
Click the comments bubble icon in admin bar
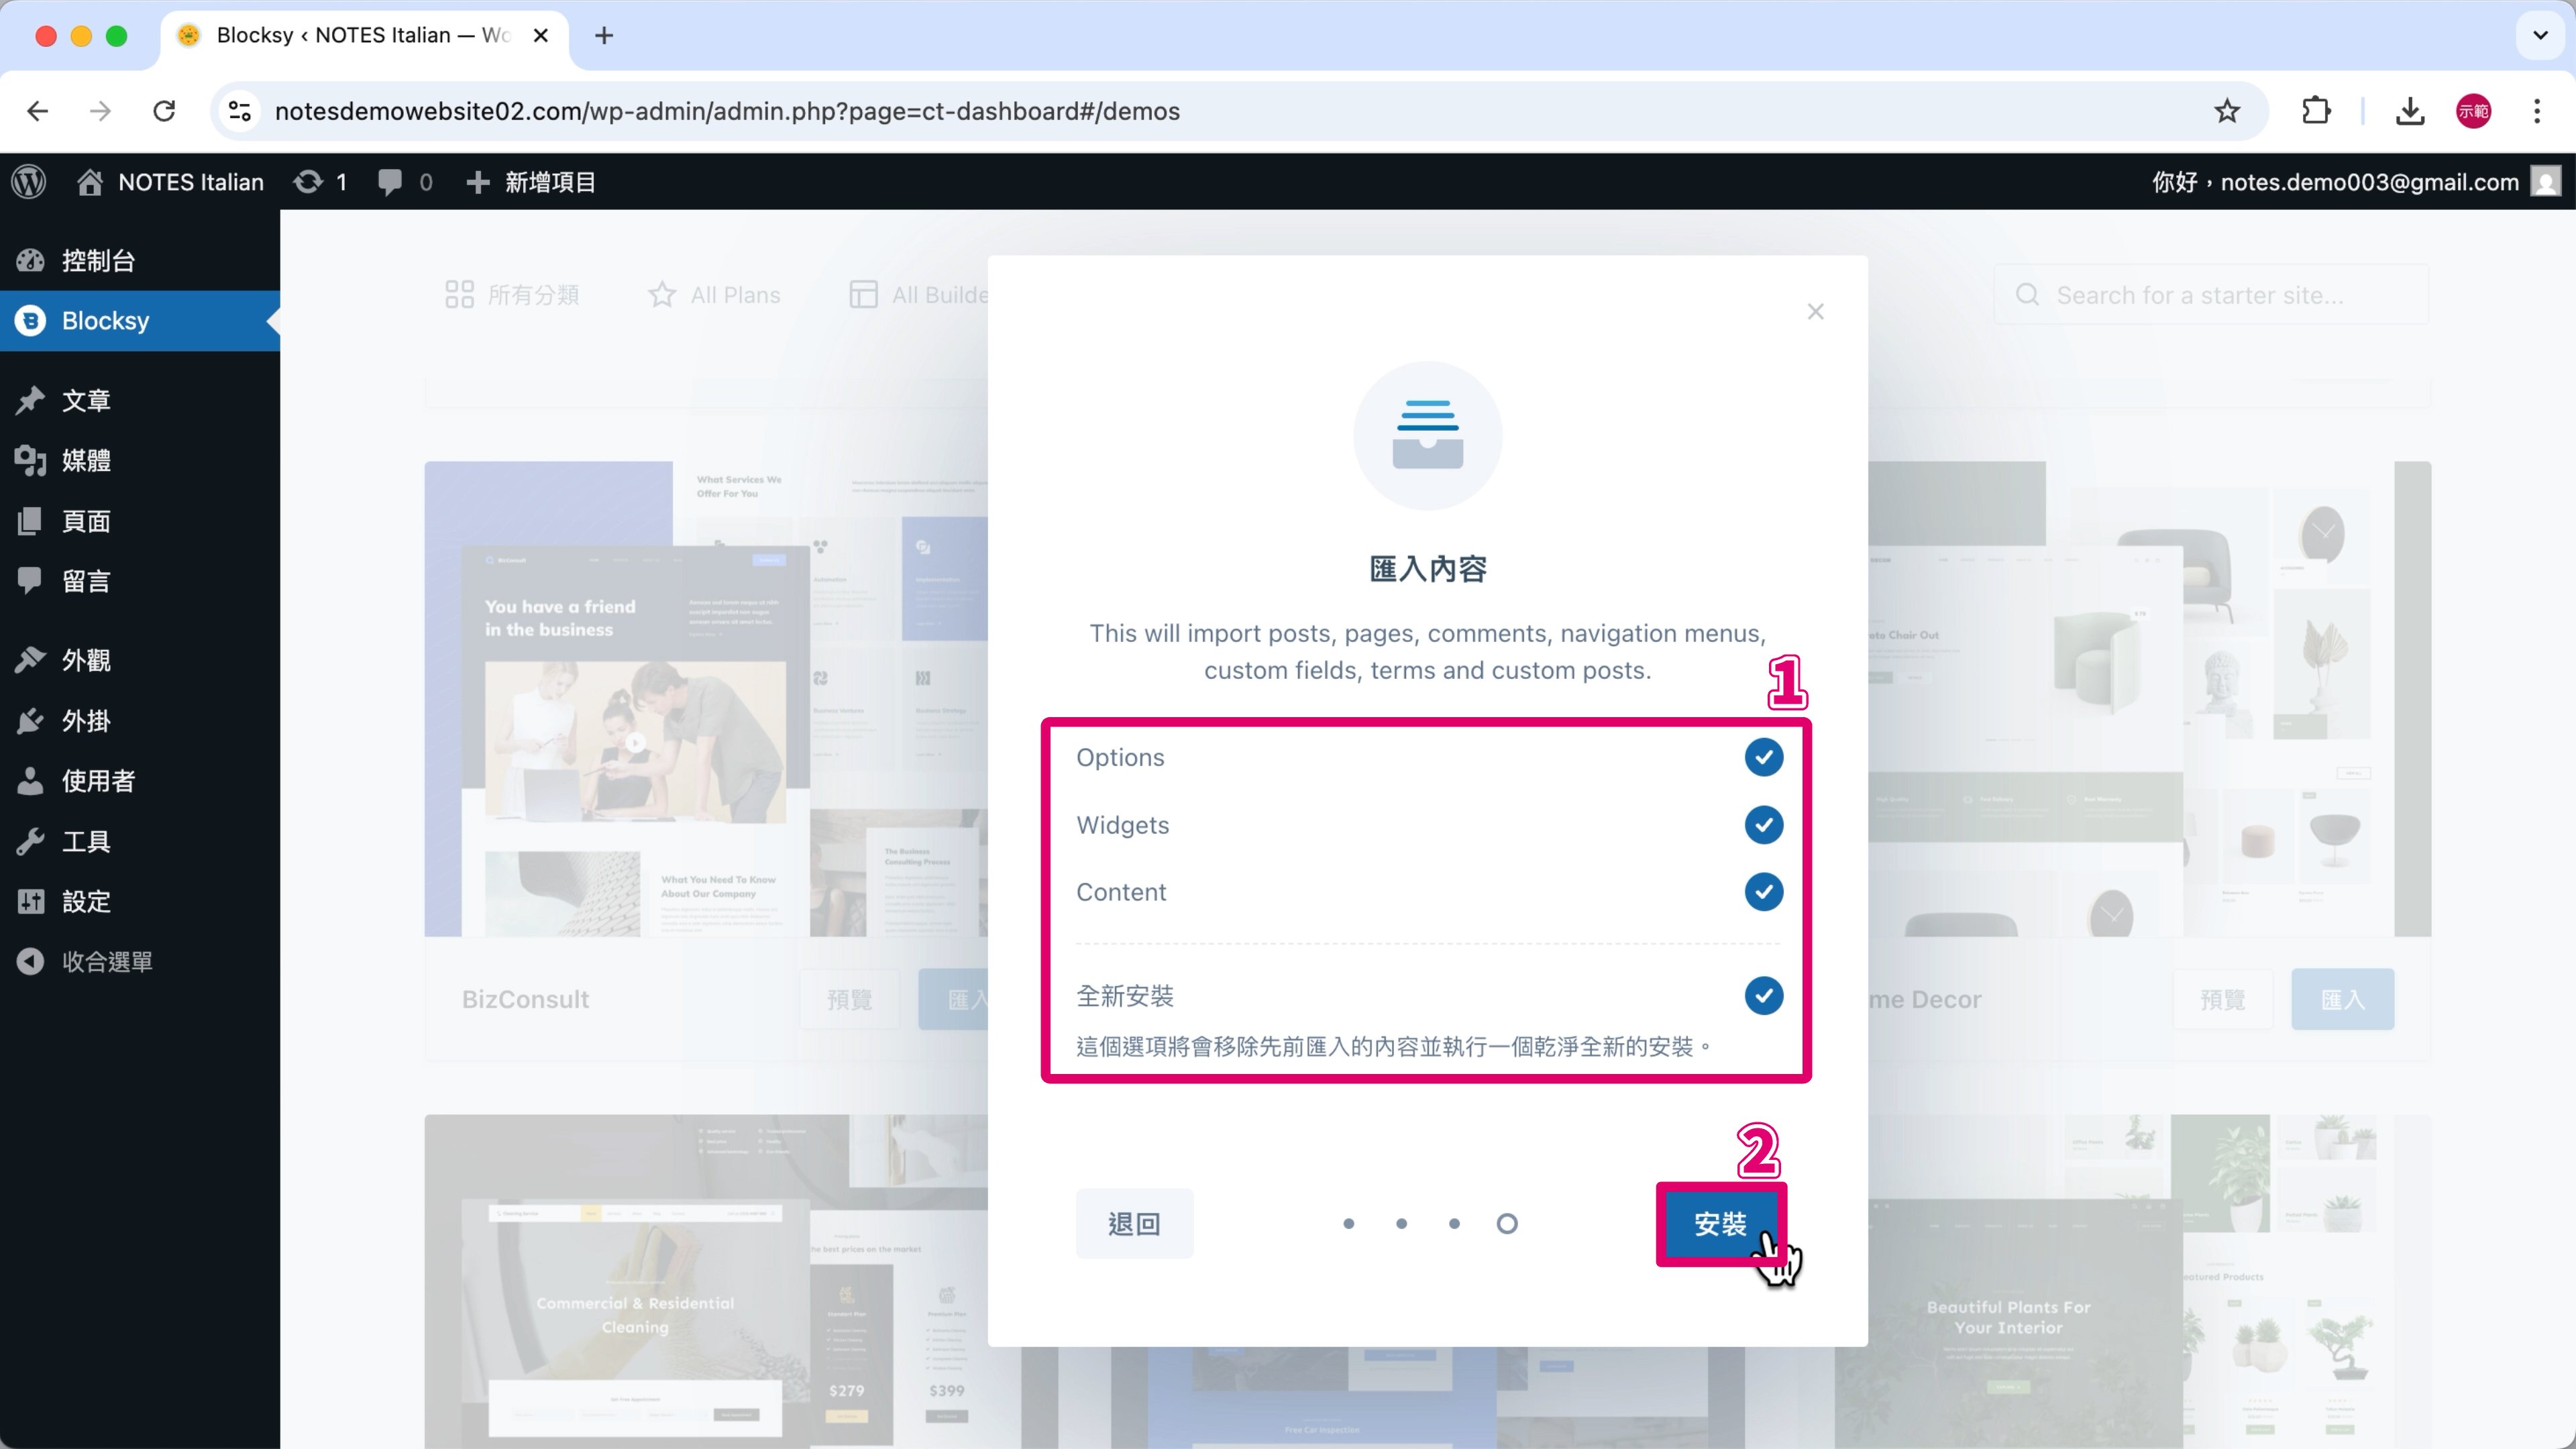click(390, 182)
